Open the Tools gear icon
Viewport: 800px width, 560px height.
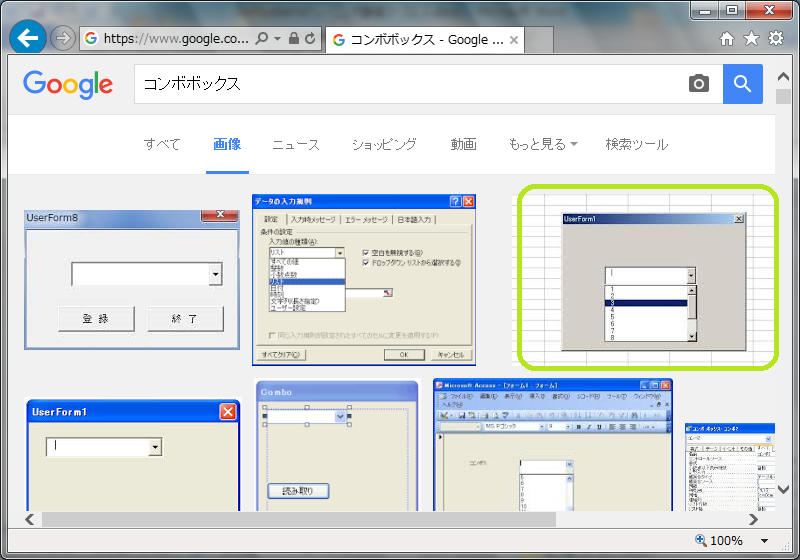click(x=776, y=38)
